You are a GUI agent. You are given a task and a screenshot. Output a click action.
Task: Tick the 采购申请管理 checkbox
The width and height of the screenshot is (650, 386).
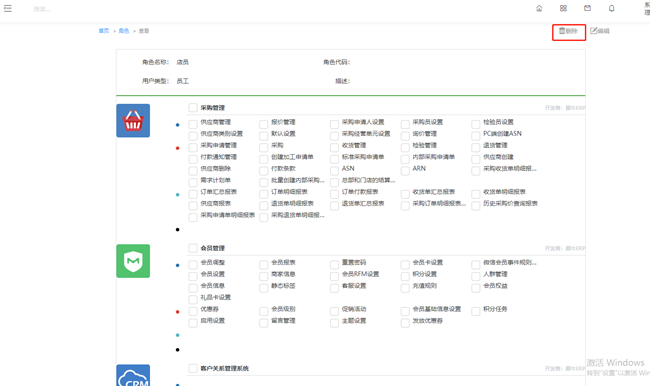pyautogui.click(x=193, y=147)
